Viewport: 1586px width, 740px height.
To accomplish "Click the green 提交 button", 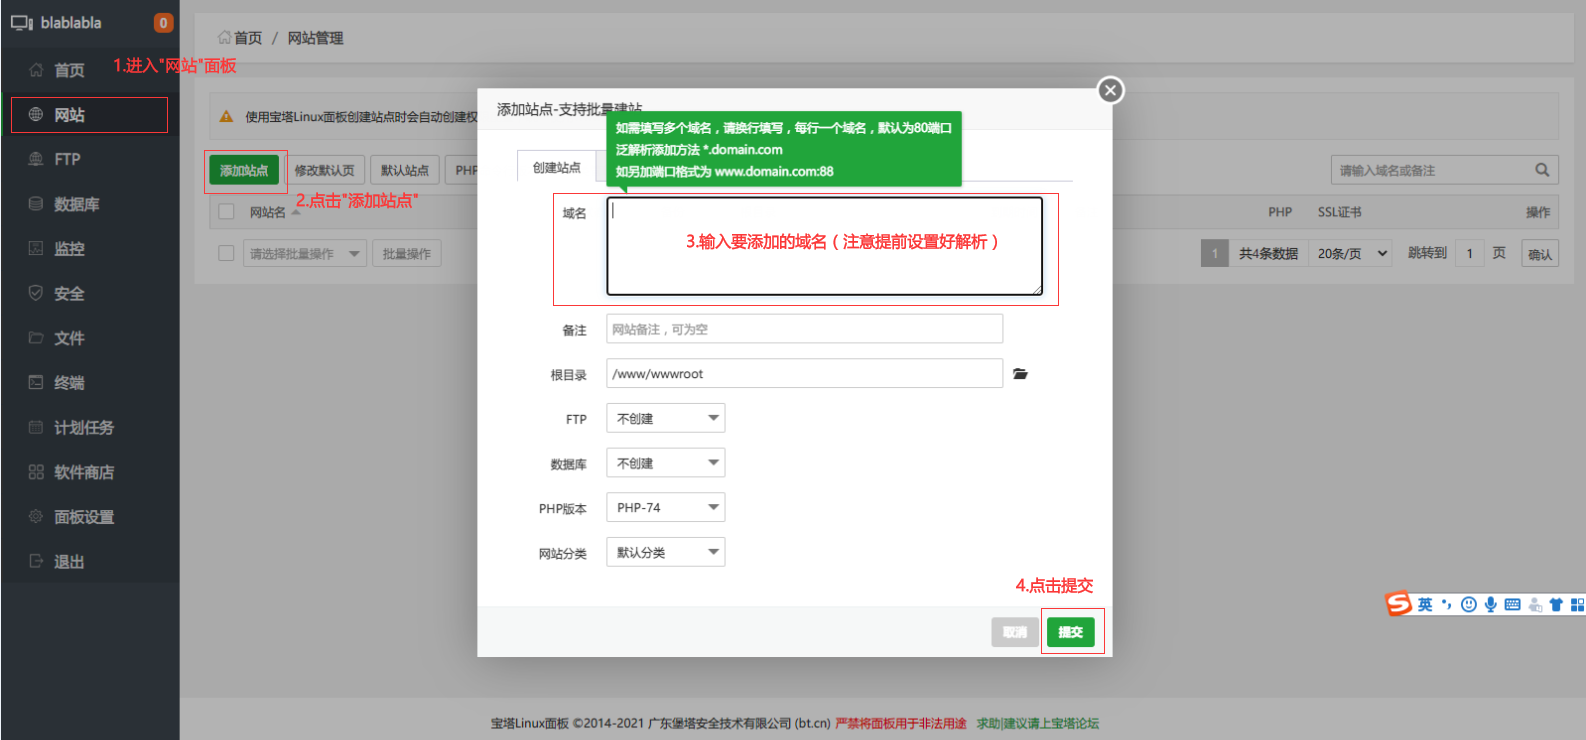I will click(x=1070, y=632).
